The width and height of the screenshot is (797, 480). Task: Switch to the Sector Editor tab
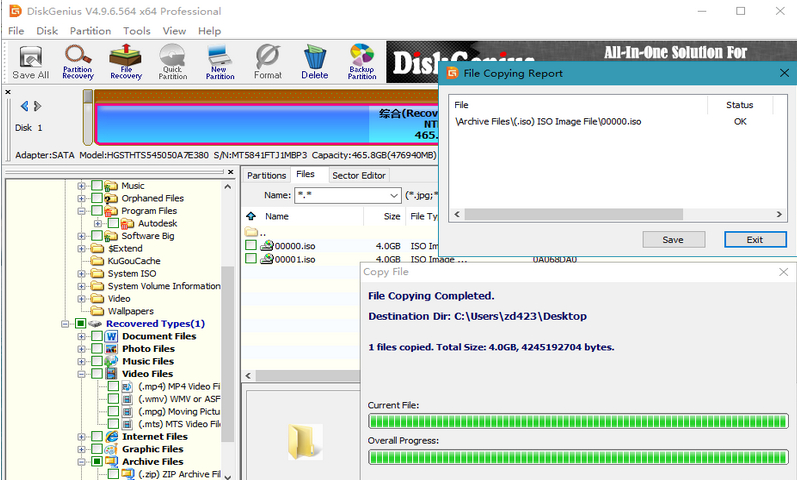358,176
